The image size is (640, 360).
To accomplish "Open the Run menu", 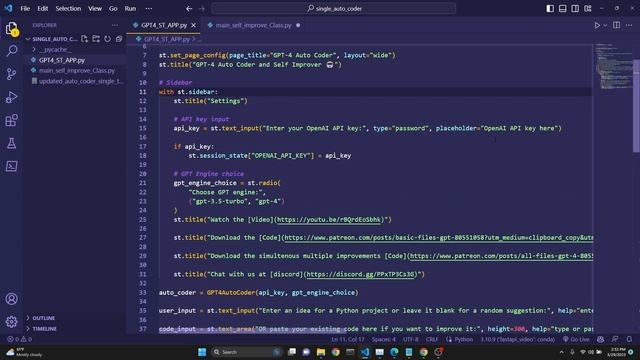I will coord(130,8).
